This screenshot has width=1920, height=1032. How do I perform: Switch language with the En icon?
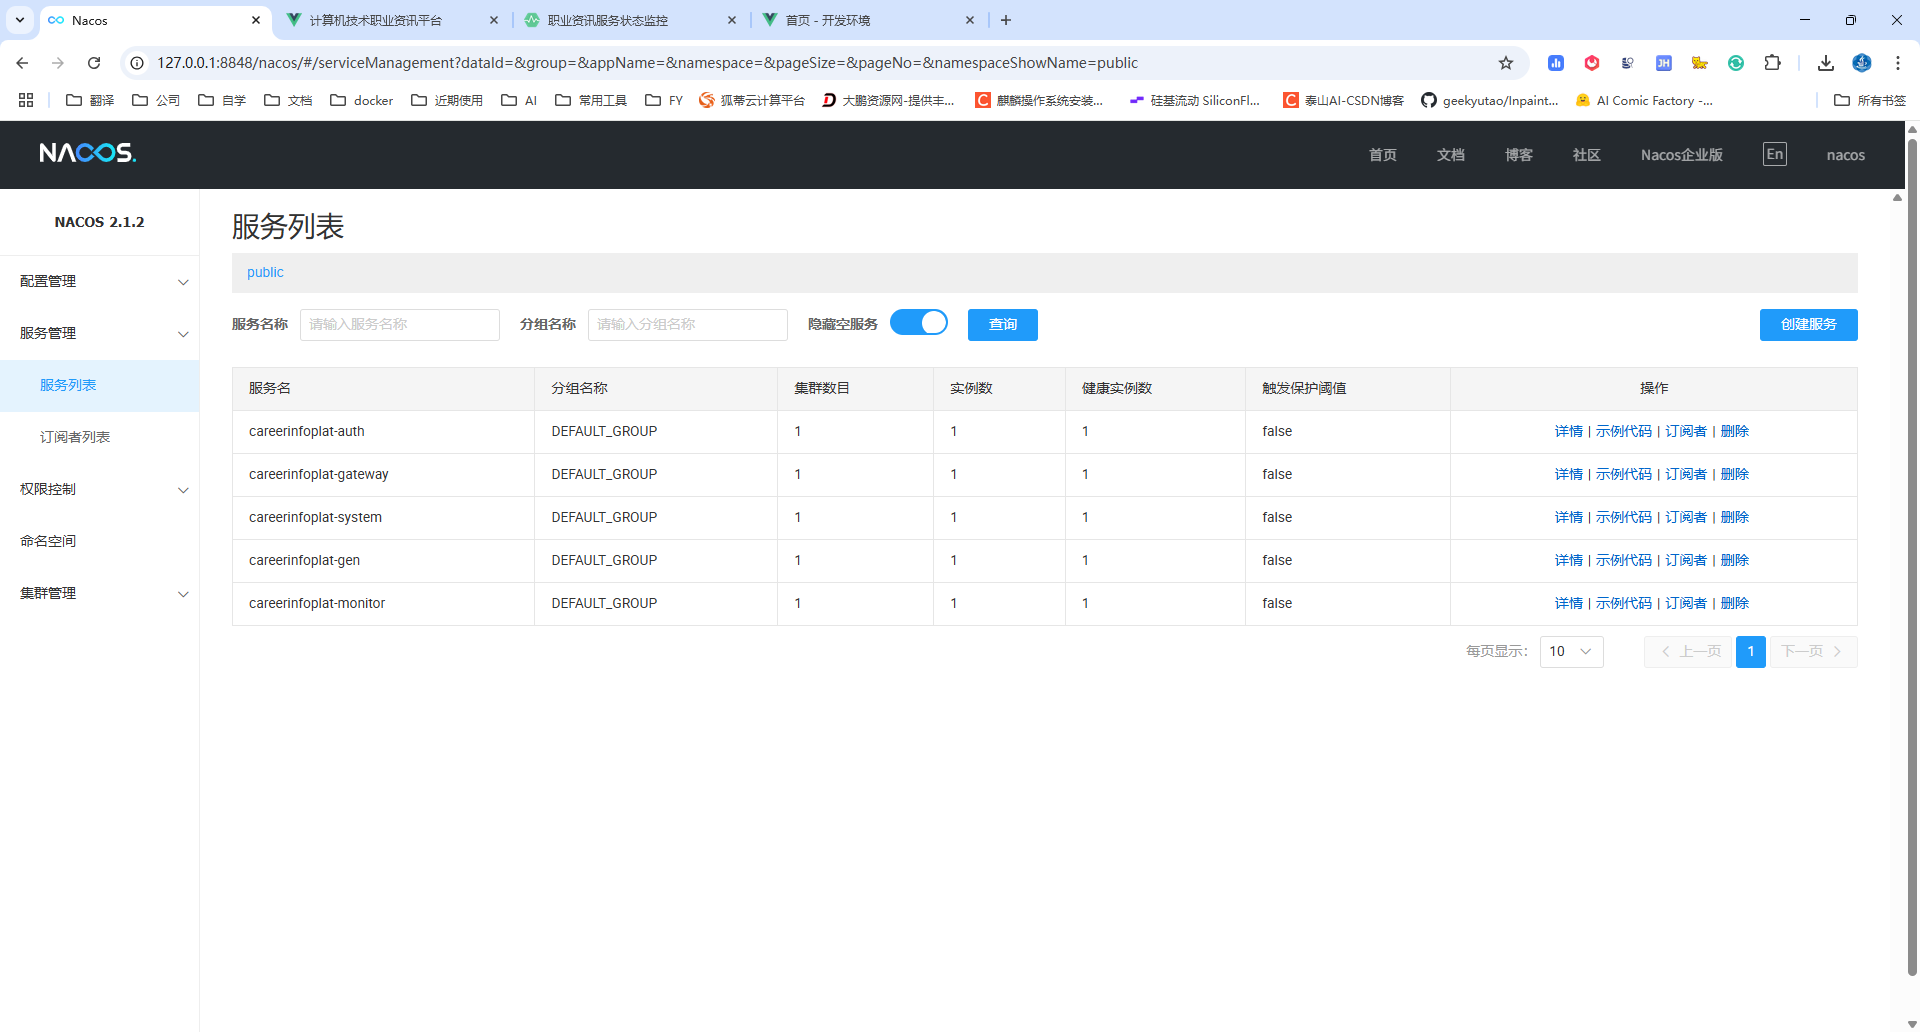pos(1774,154)
